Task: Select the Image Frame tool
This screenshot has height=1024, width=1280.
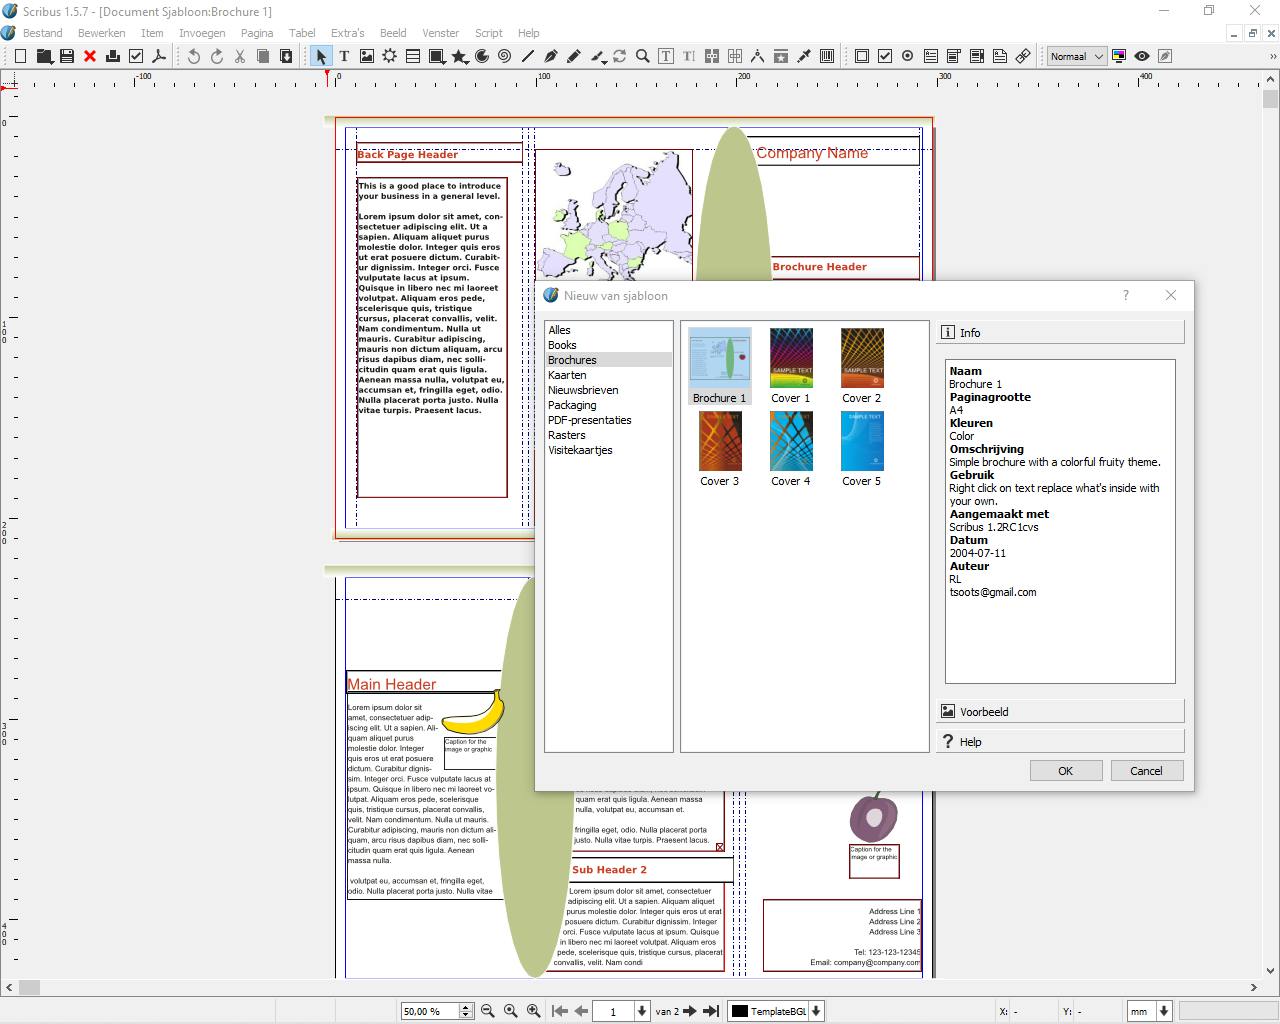Action: 367,57
